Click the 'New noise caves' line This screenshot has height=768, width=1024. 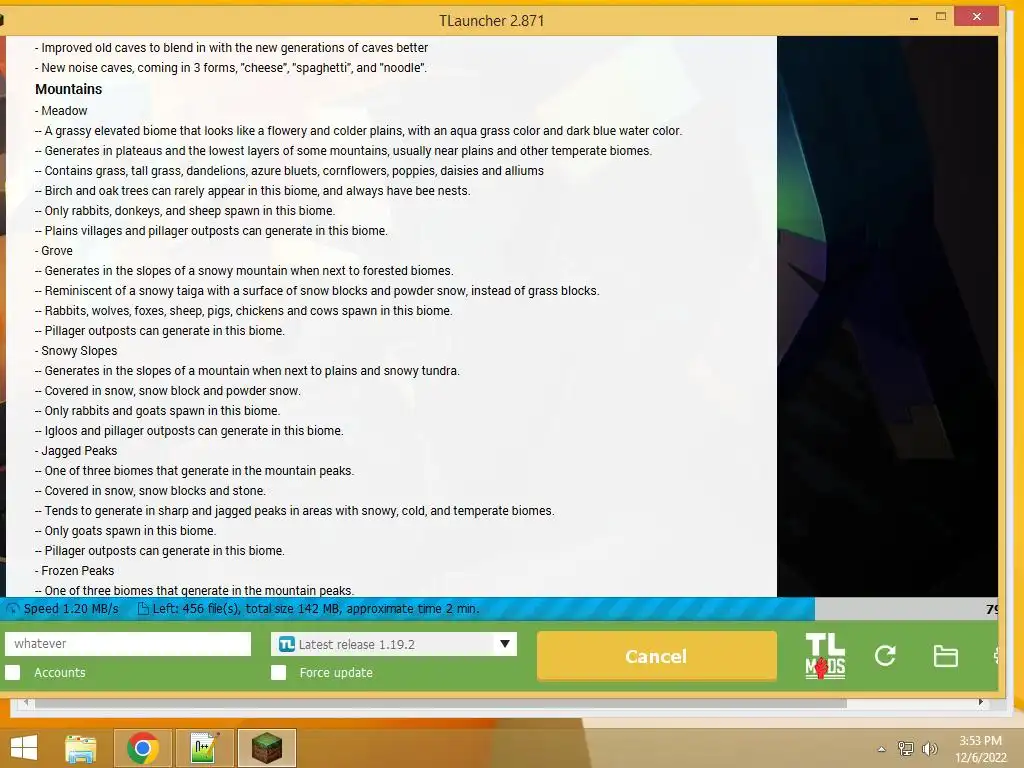pos(231,68)
